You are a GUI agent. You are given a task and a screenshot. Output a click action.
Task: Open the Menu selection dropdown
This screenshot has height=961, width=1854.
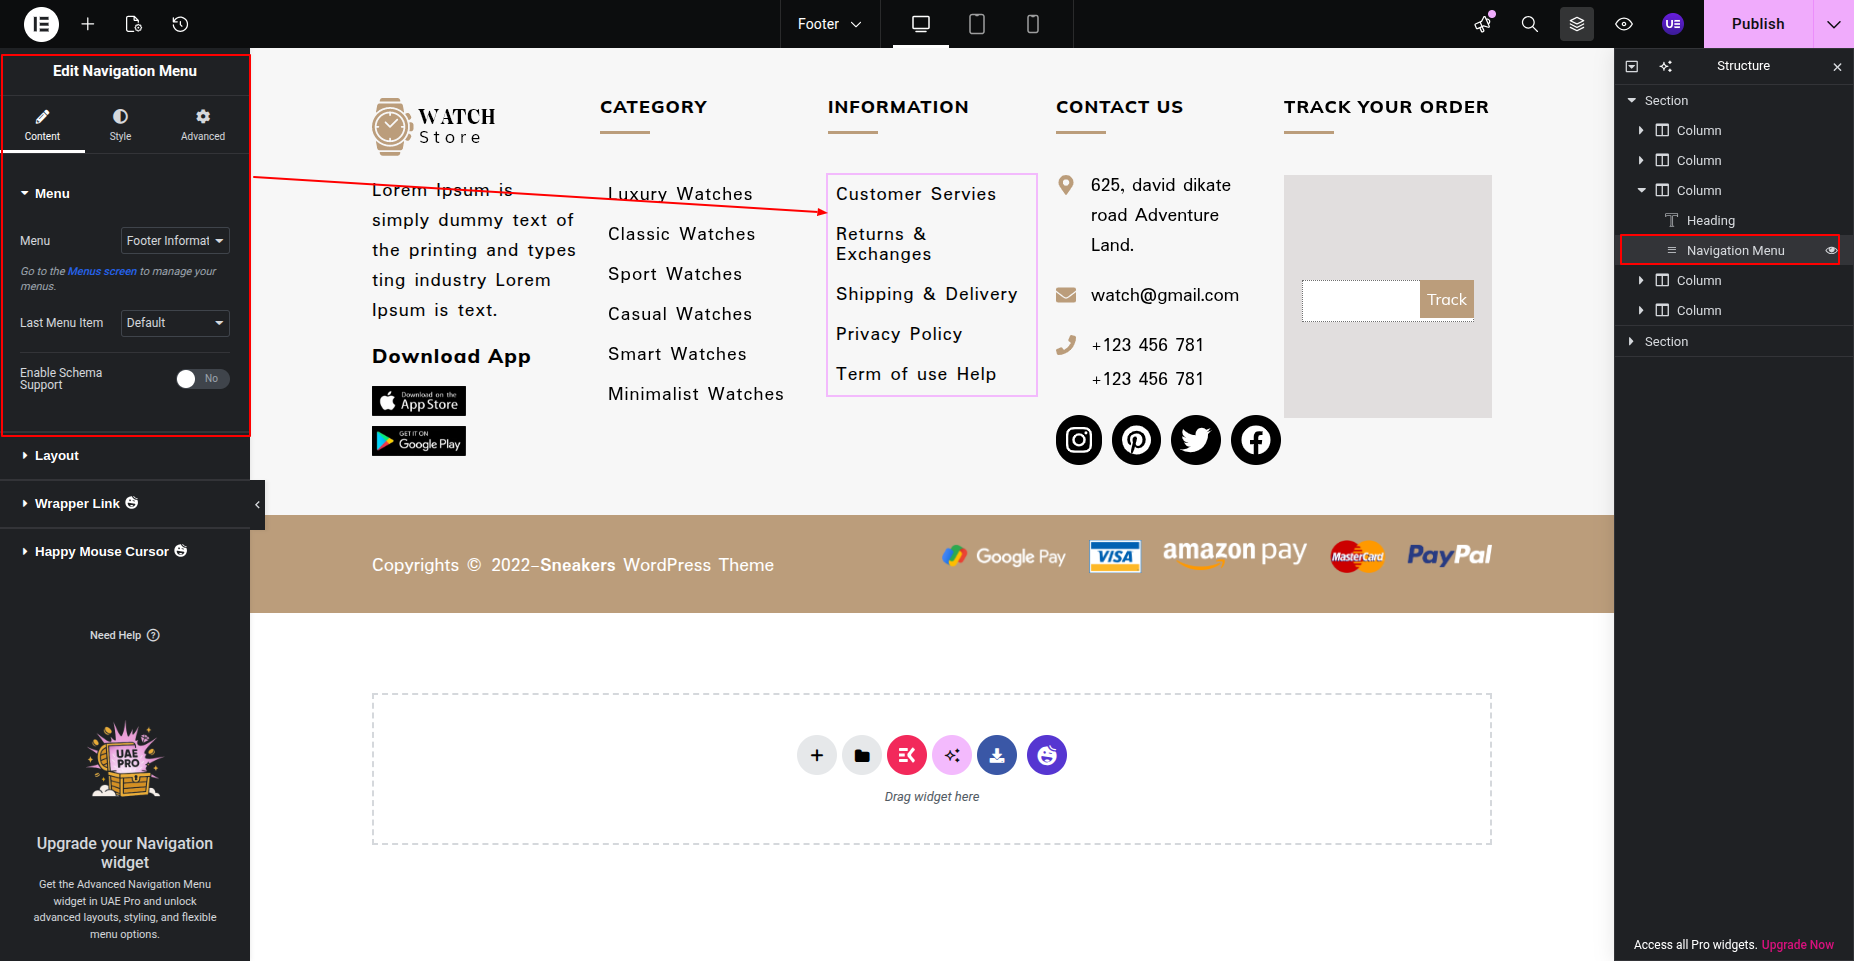pos(175,241)
